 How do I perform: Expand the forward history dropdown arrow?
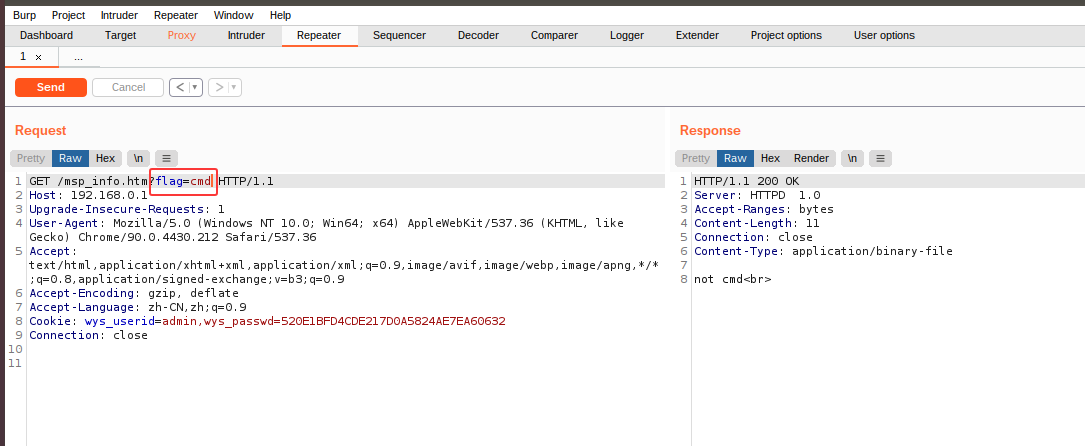235,87
